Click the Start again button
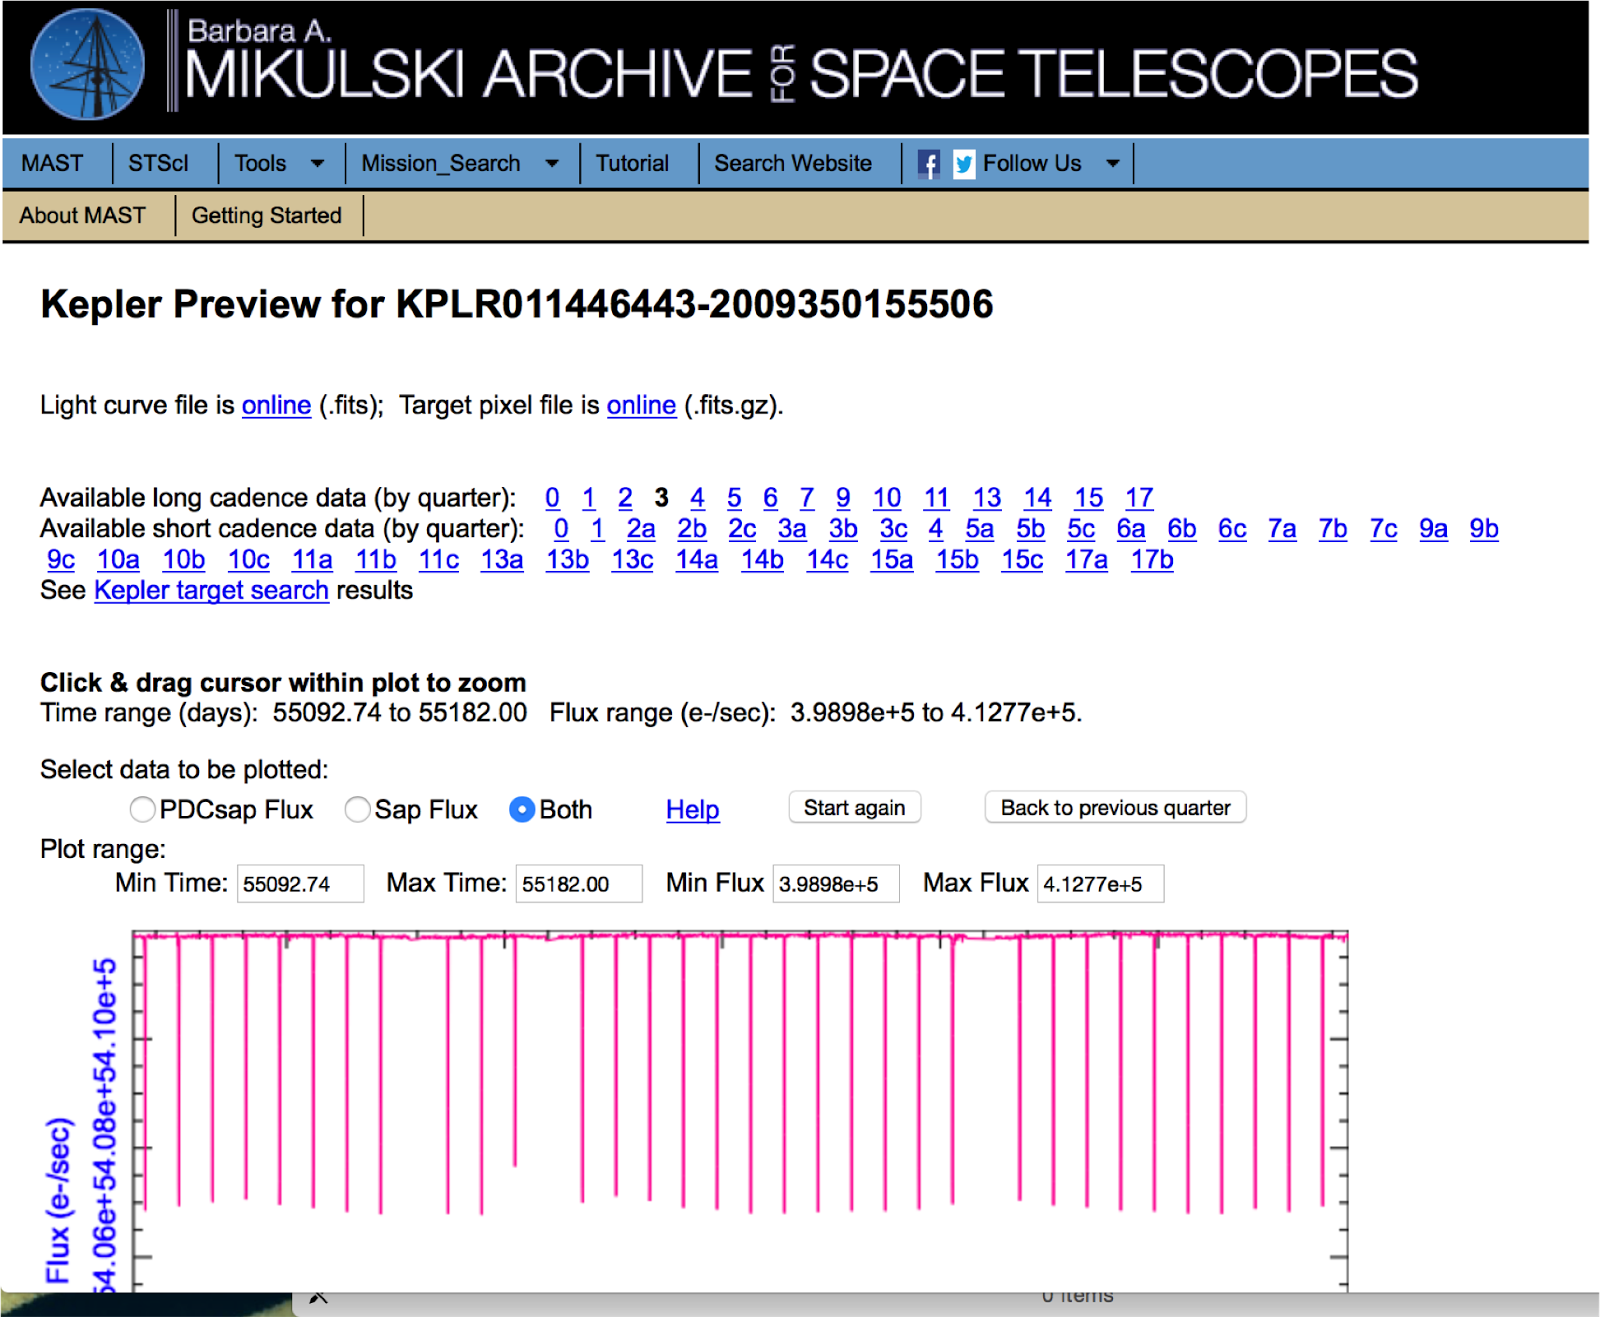The width and height of the screenshot is (1600, 1317). point(854,808)
